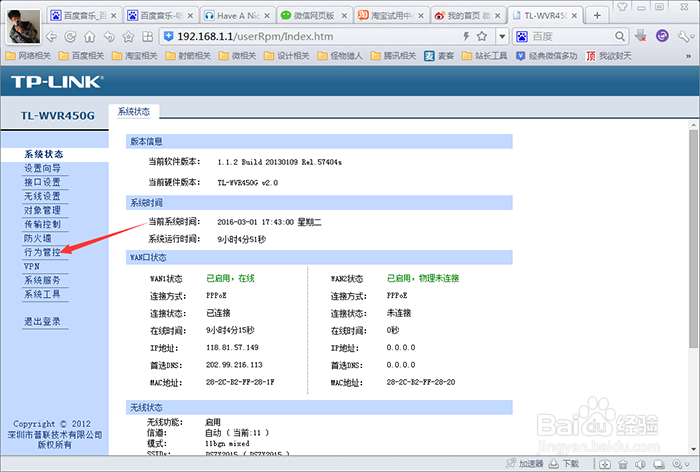Open 系统服务 in the sidebar

coord(42,280)
